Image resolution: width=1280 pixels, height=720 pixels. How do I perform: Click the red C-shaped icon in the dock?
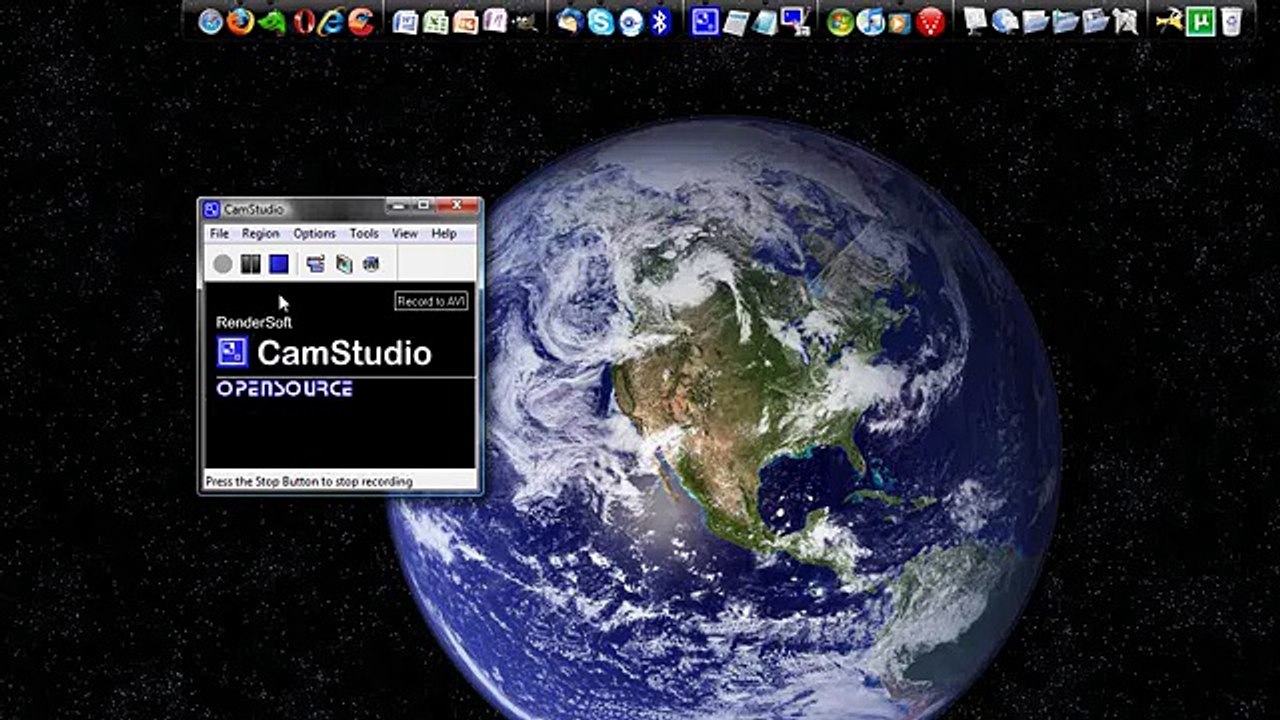[361, 21]
